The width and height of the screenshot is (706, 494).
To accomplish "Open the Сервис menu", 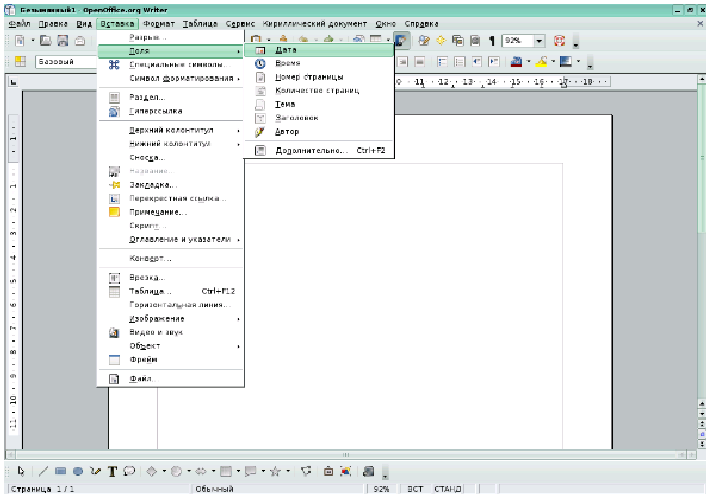I will (240, 24).
